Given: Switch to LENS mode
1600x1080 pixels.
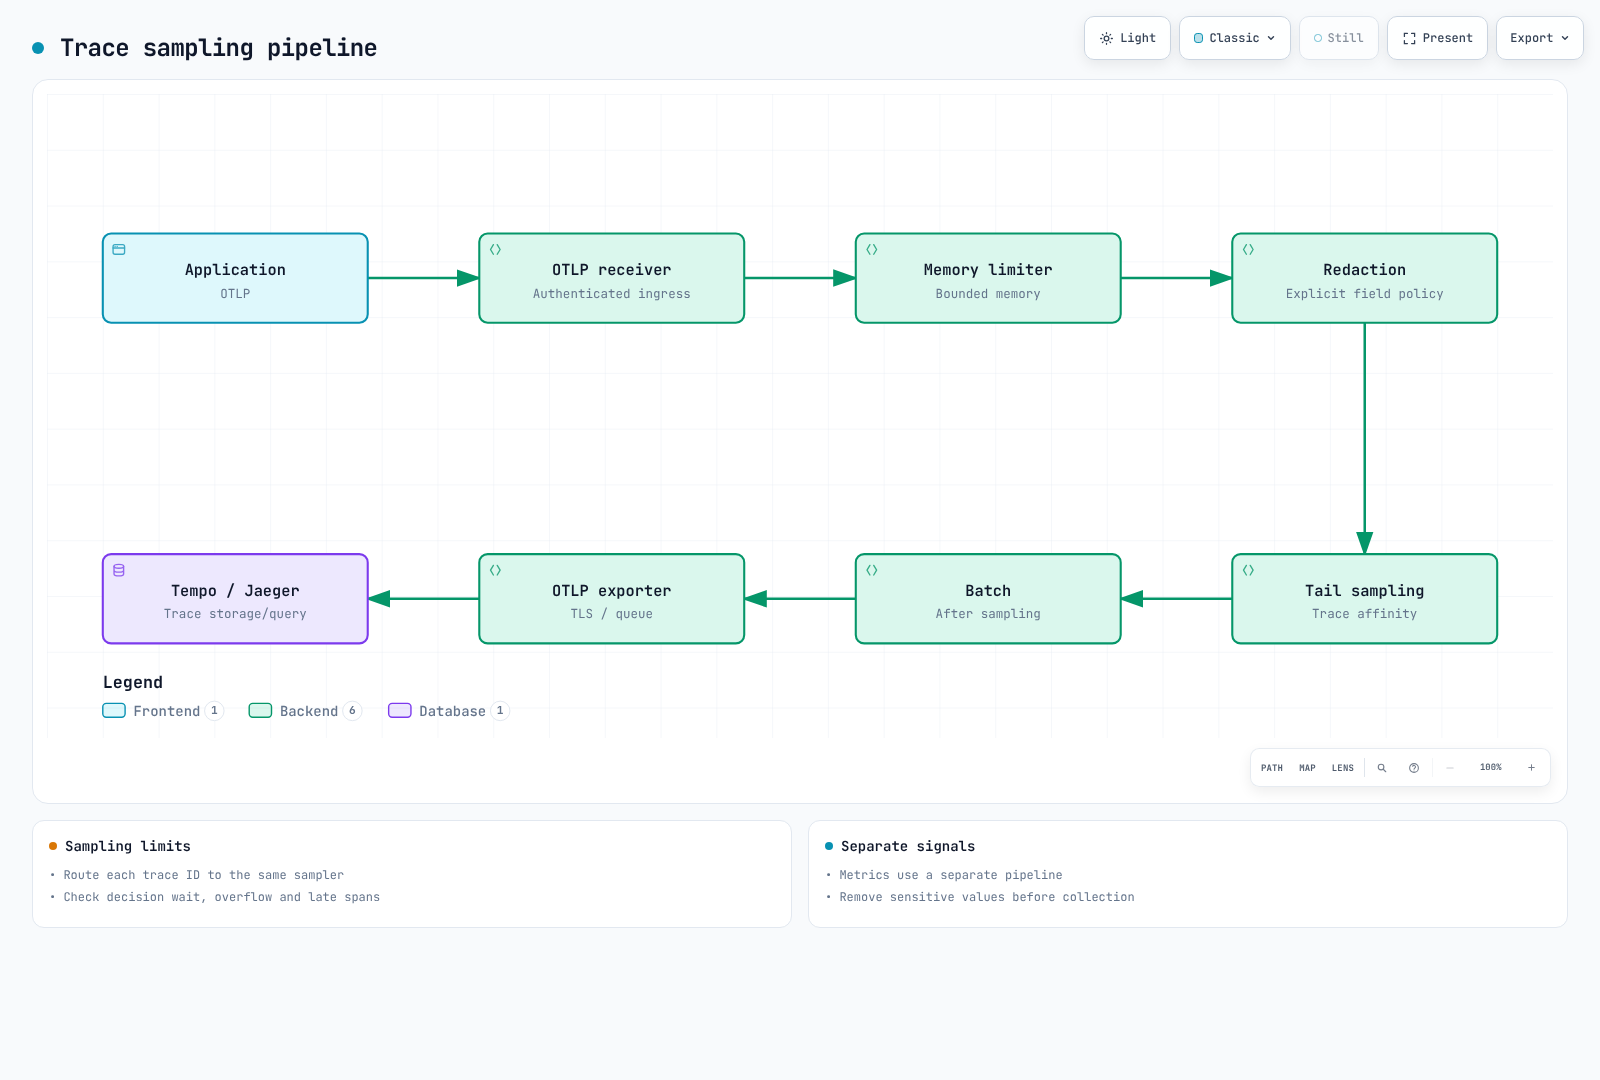Looking at the screenshot, I should (1343, 768).
